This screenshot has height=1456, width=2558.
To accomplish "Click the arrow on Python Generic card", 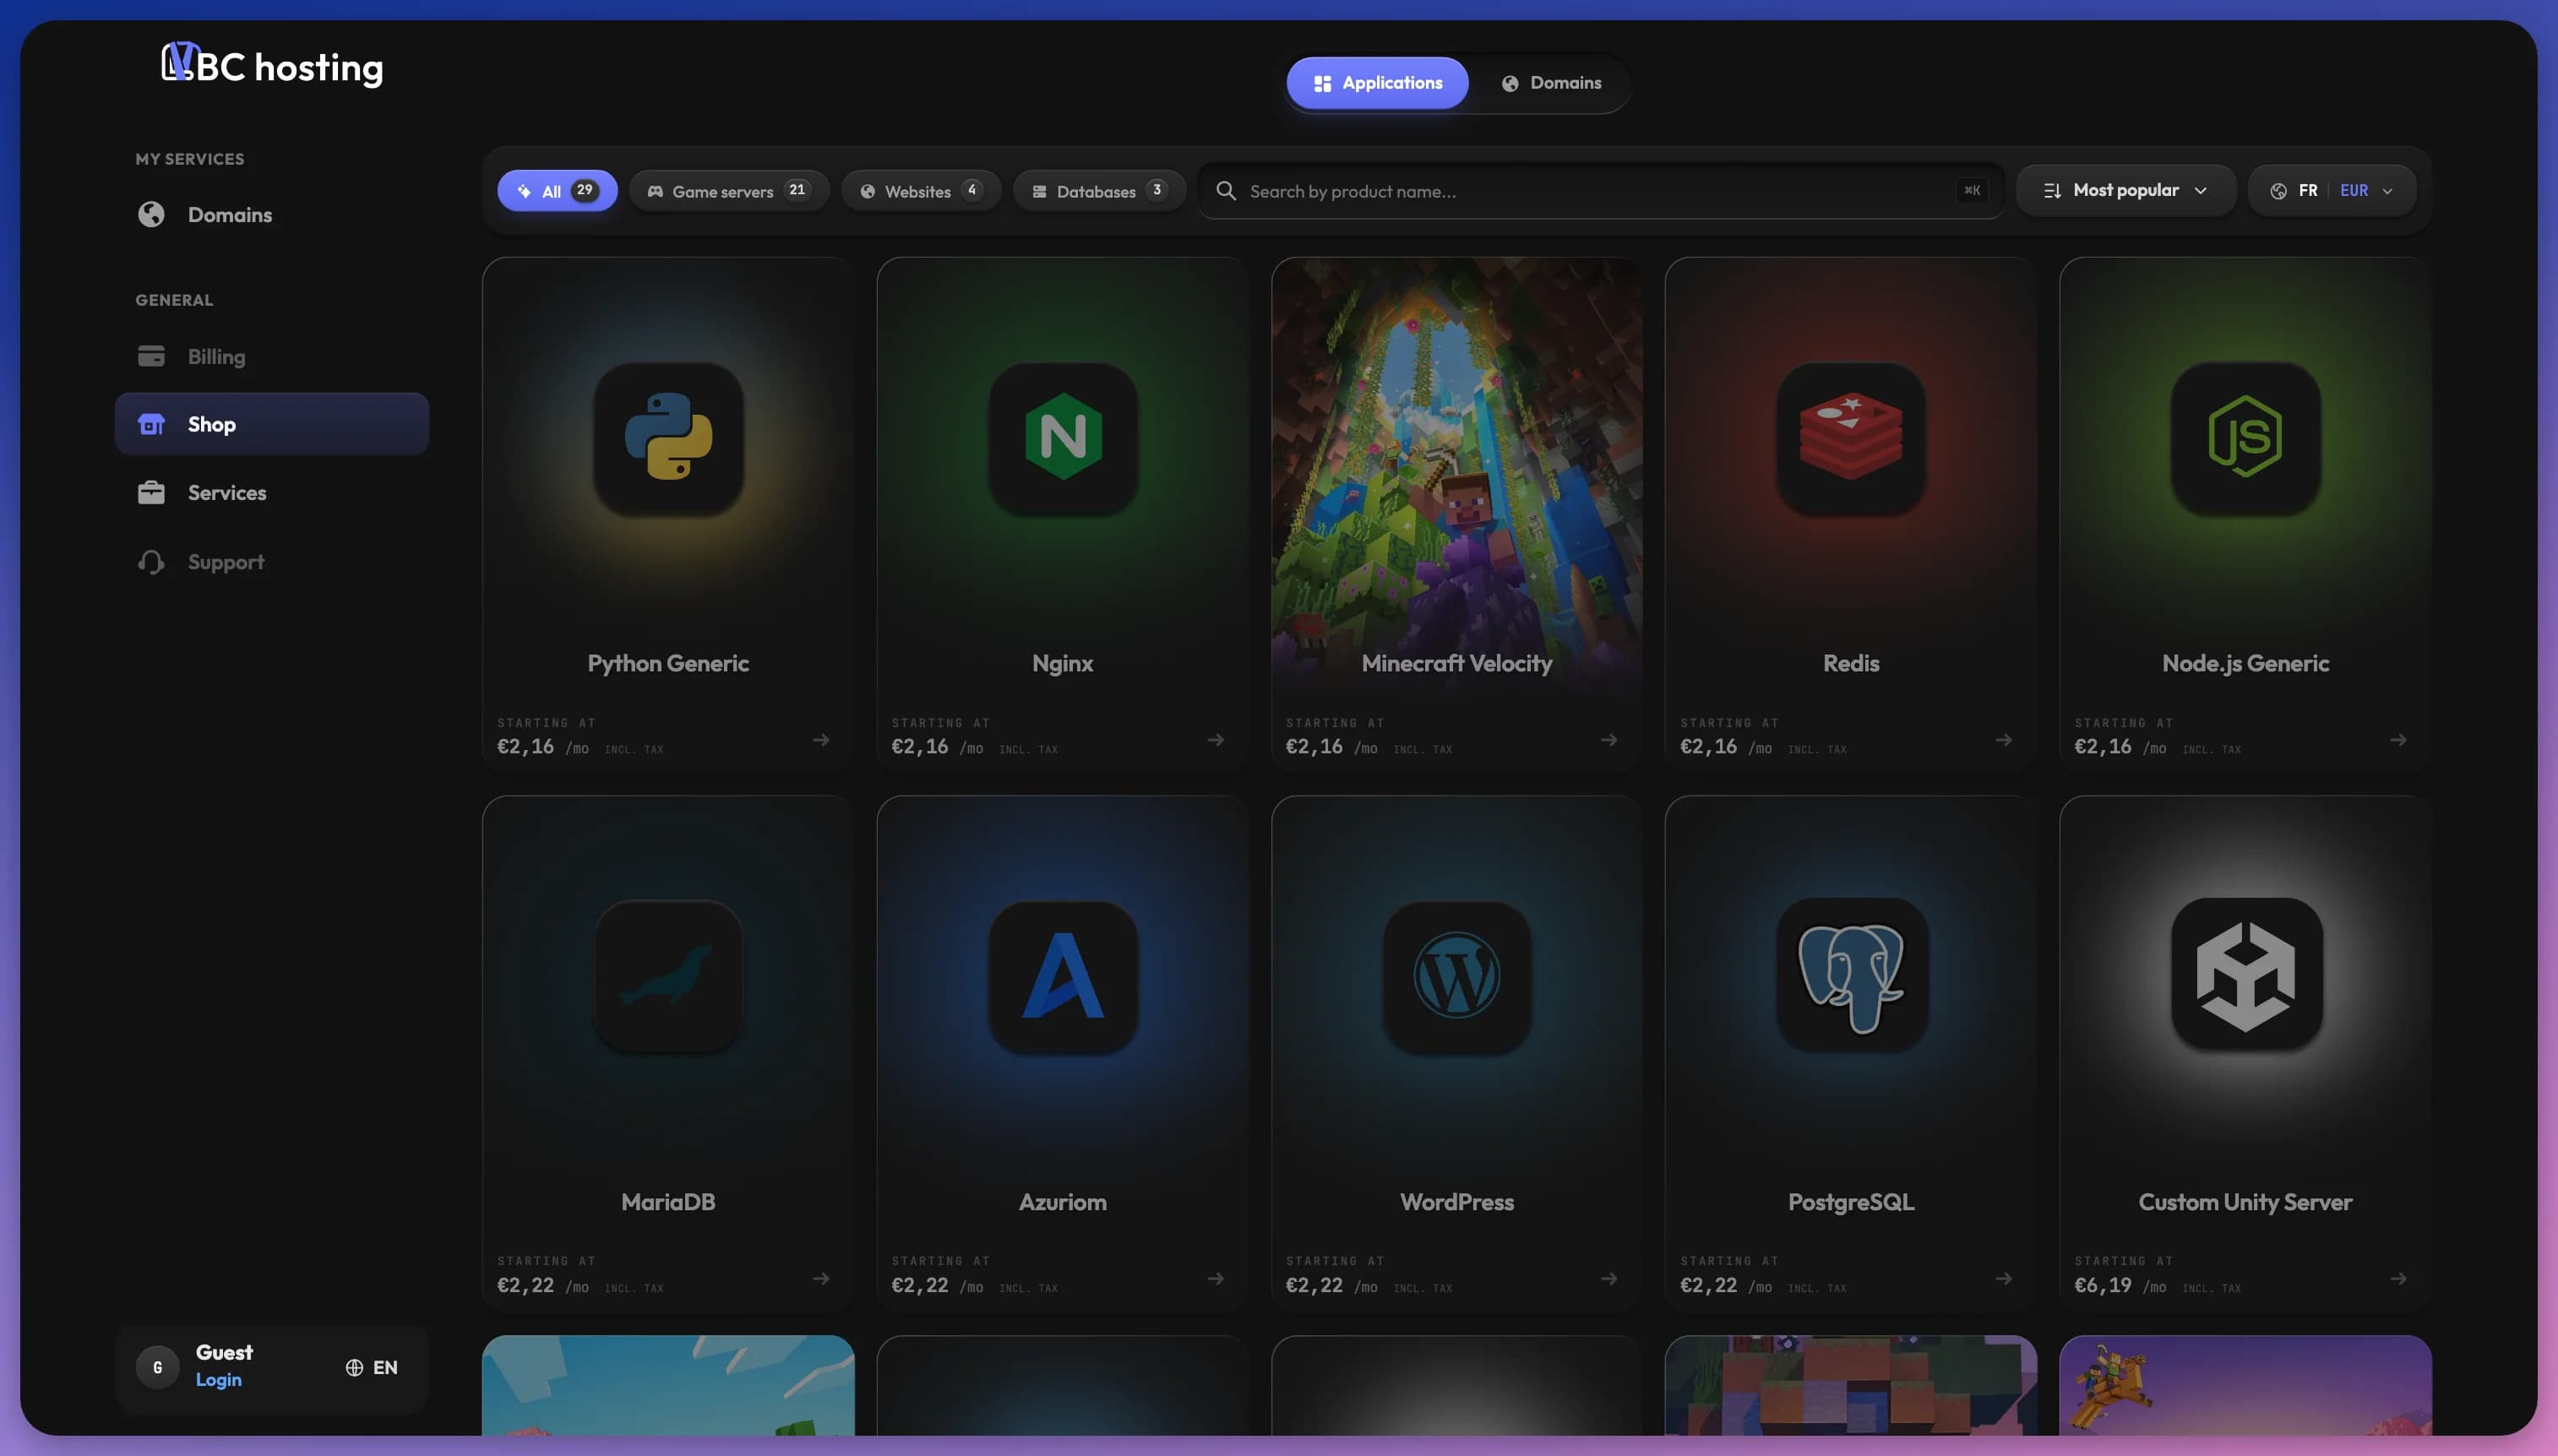I will click(x=821, y=740).
